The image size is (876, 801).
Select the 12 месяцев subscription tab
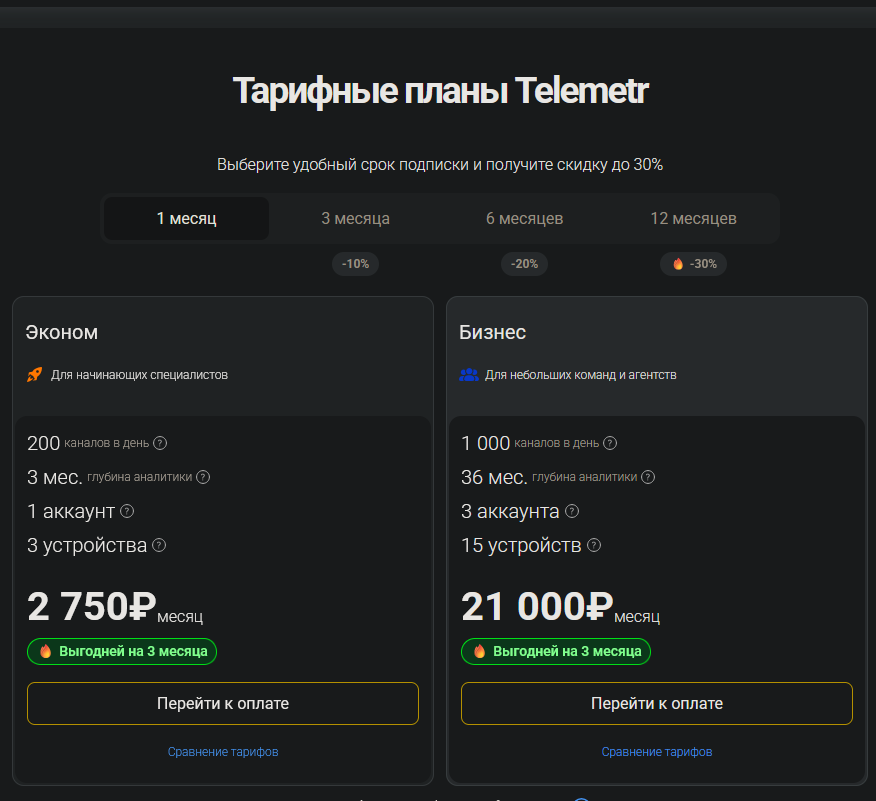coord(693,218)
